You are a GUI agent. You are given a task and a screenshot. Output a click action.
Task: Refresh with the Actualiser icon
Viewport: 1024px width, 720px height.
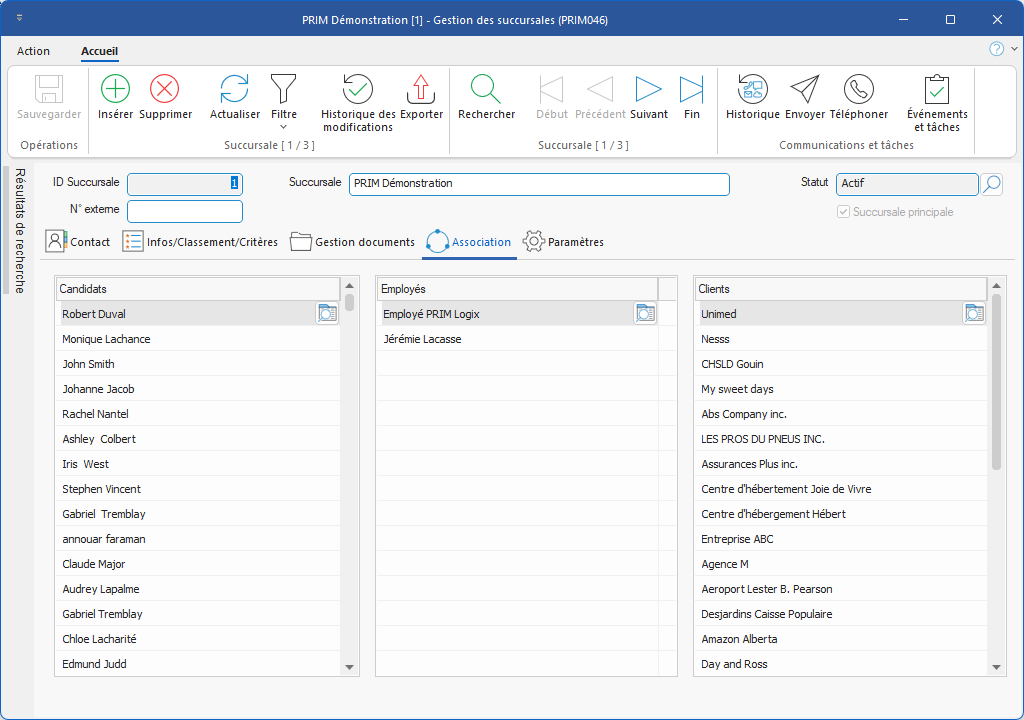(234, 90)
